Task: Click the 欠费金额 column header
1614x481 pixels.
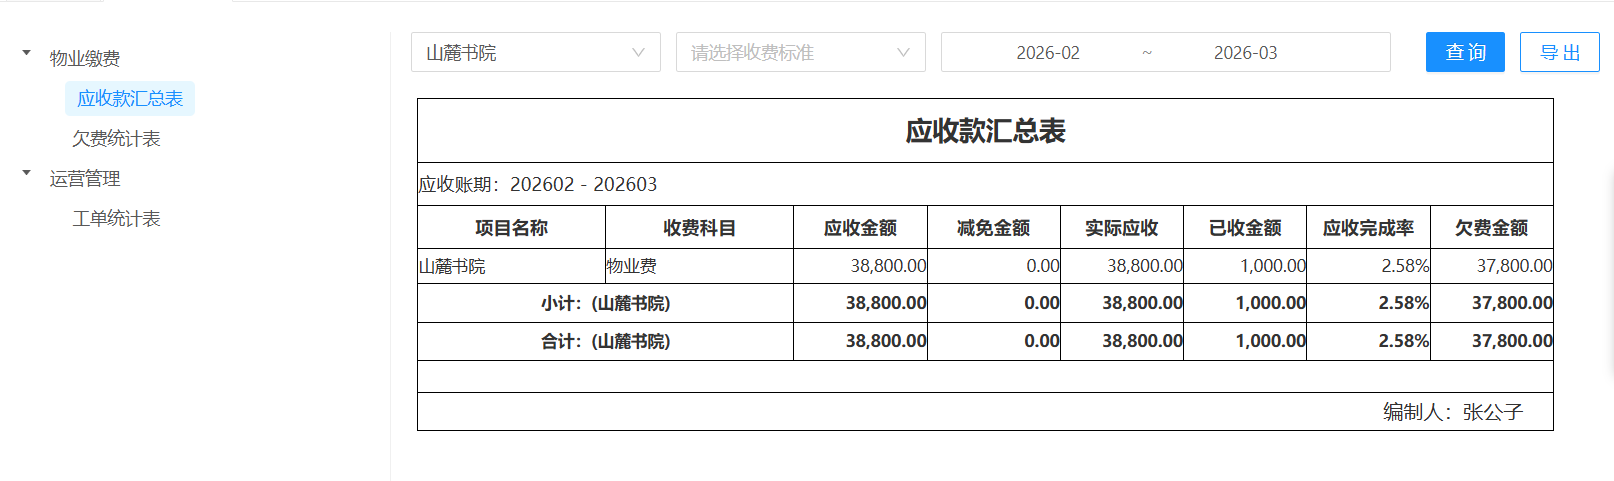Action: tap(1491, 228)
